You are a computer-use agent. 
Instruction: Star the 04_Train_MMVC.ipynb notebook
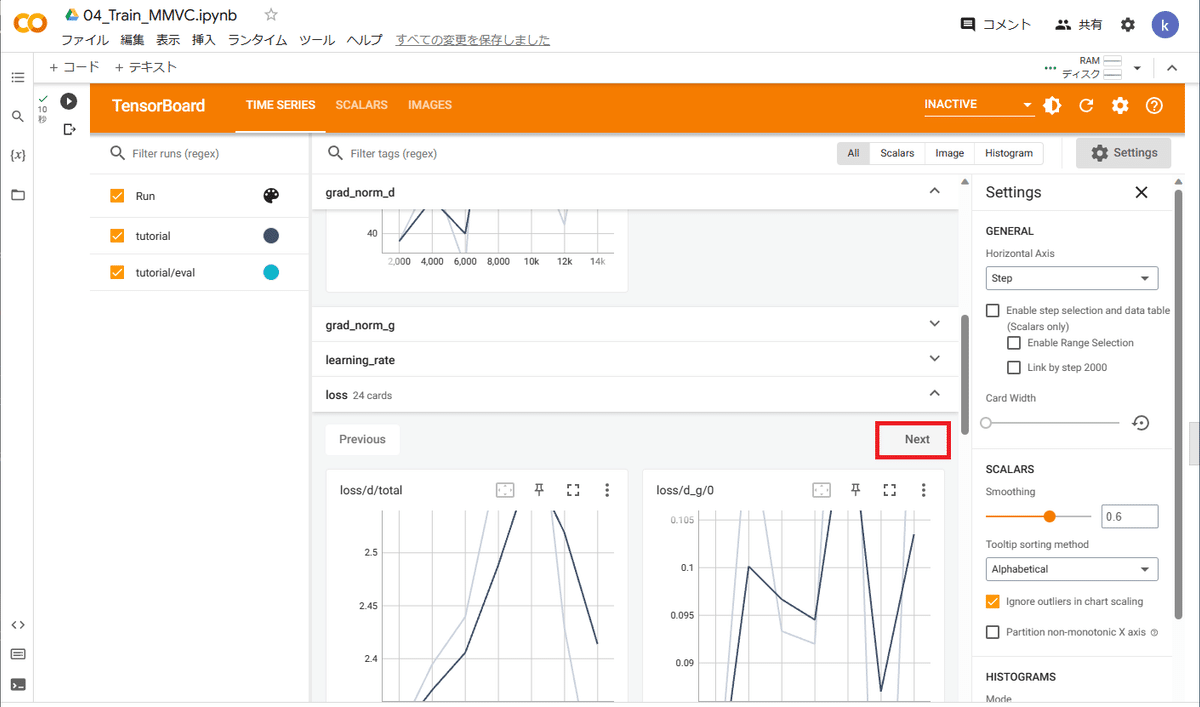(271, 15)
